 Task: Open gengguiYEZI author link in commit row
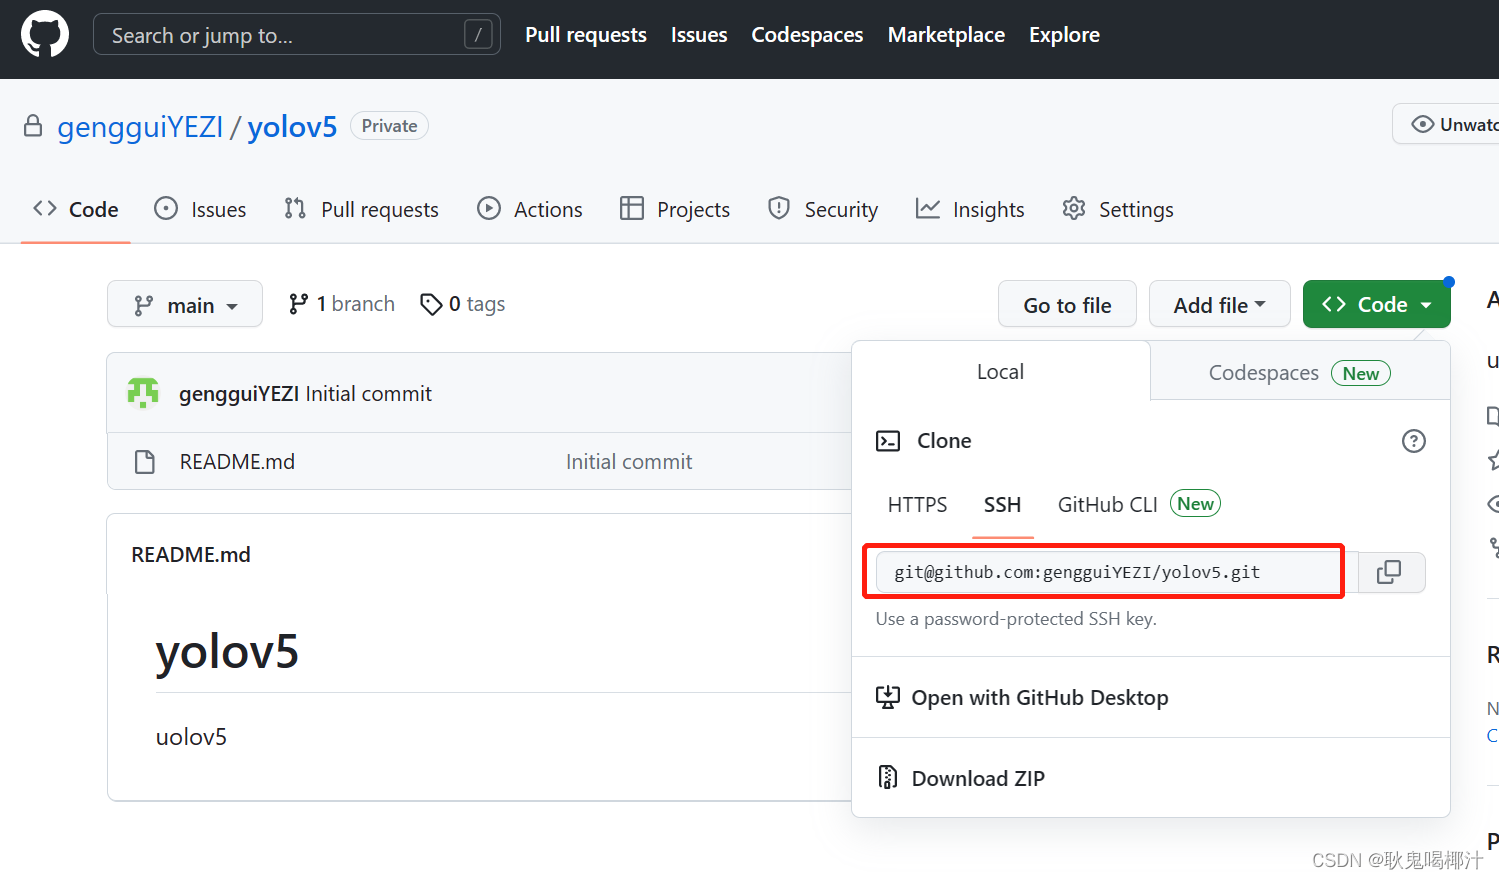[x=239, y=394]
